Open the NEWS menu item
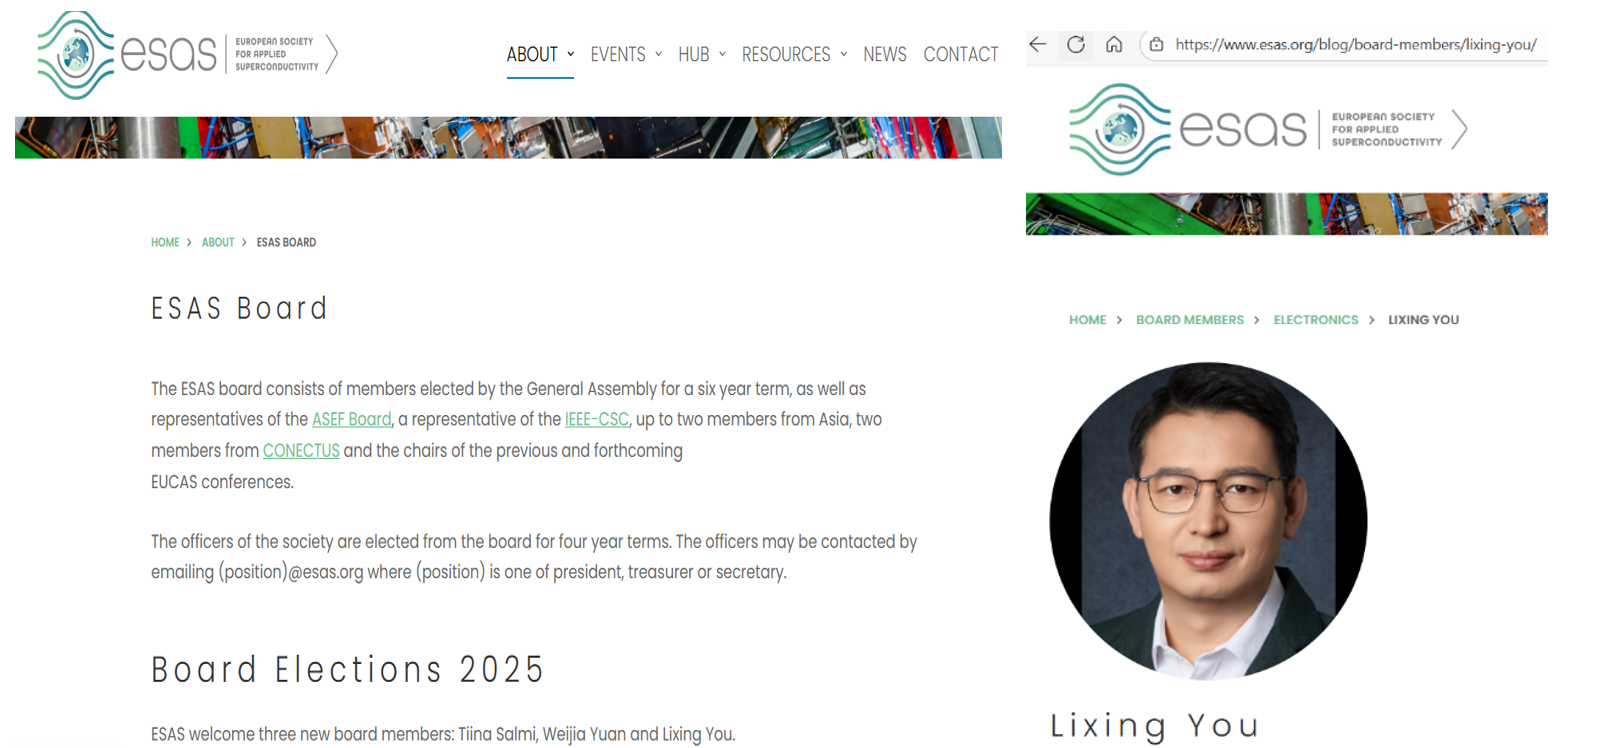The image size is (1604, 748). tap(885, 54)
